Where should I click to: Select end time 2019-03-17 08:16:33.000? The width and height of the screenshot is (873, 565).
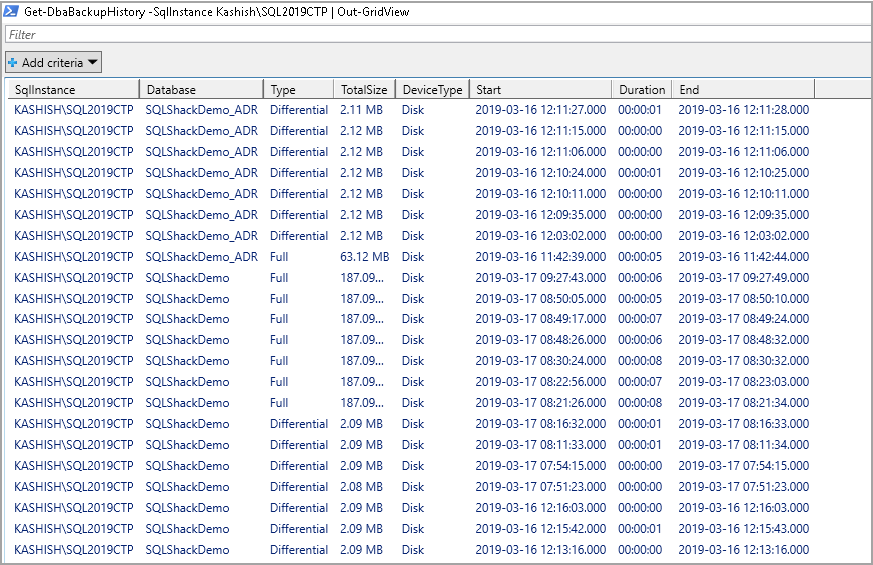[743, 424]
